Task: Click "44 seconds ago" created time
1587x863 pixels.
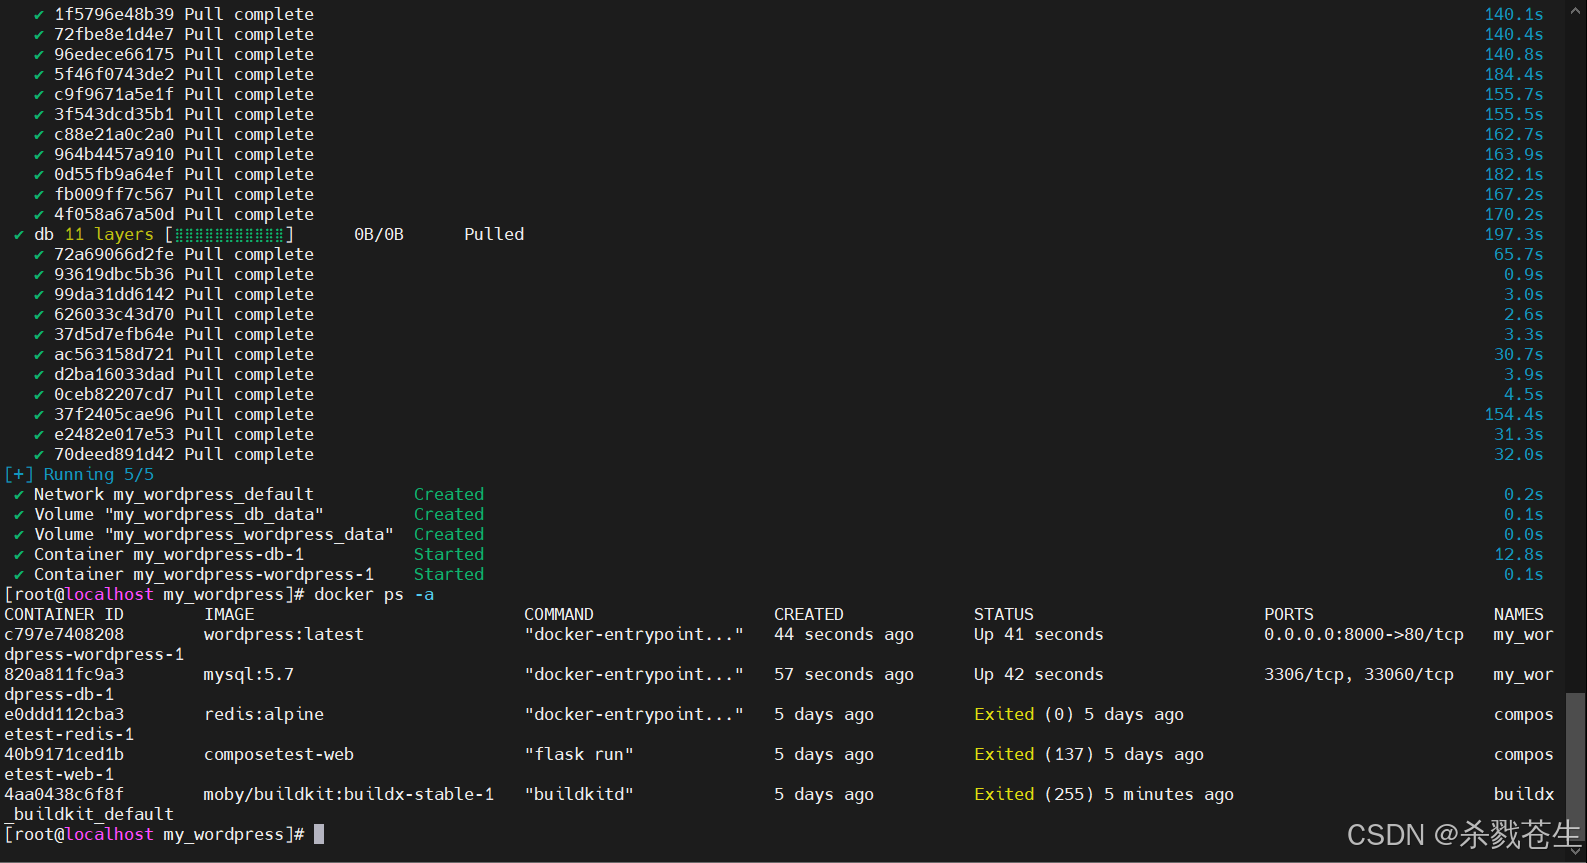Action: pos(844,634)
